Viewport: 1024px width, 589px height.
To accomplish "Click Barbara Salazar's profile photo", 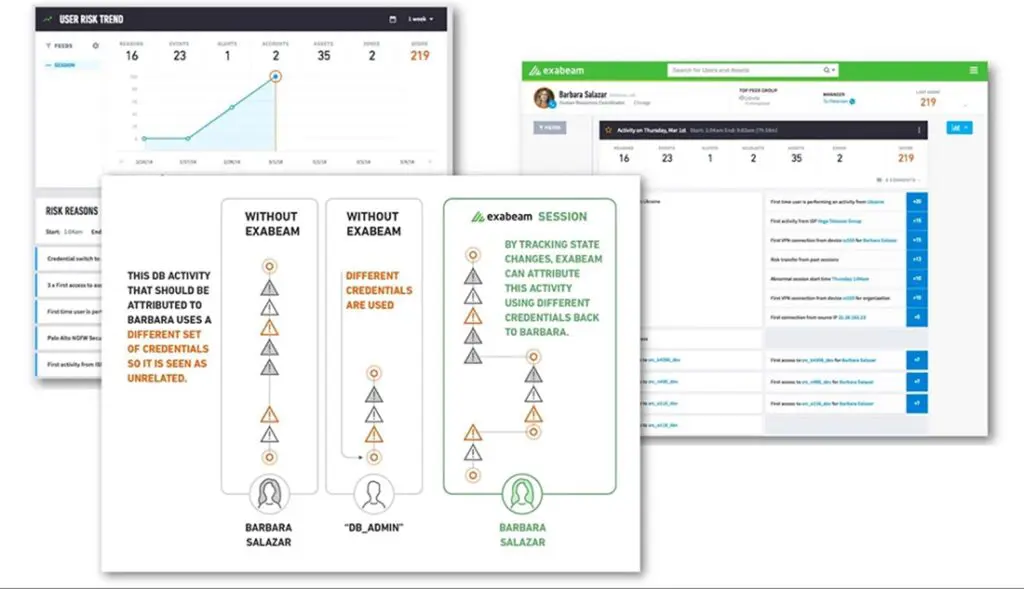I will (x=544, y=95).
